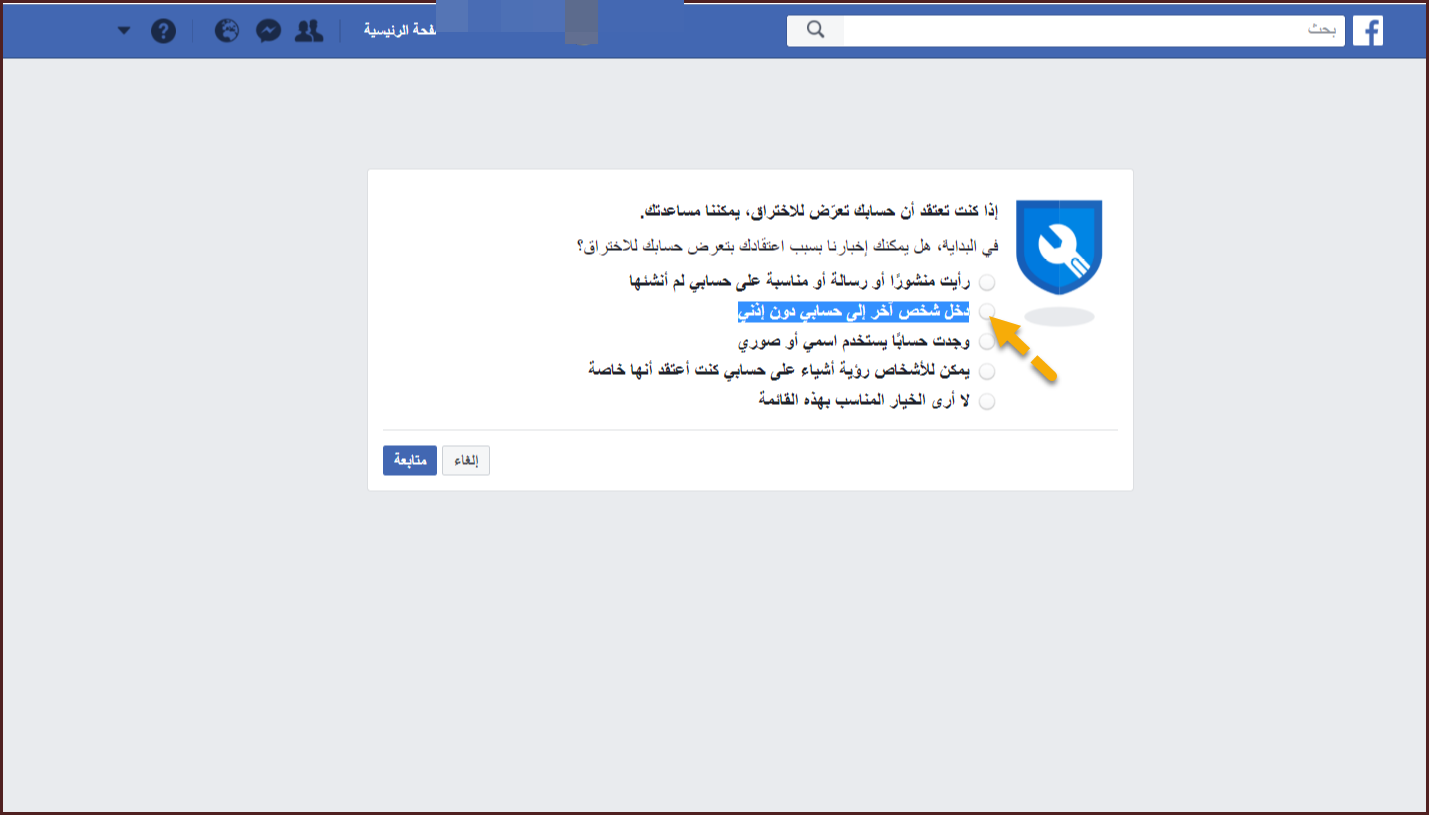Select 'رأيت منشورًا أو رسالة' radio option
Viewport: 1429px width, 815px height.
tap(987, 283)
